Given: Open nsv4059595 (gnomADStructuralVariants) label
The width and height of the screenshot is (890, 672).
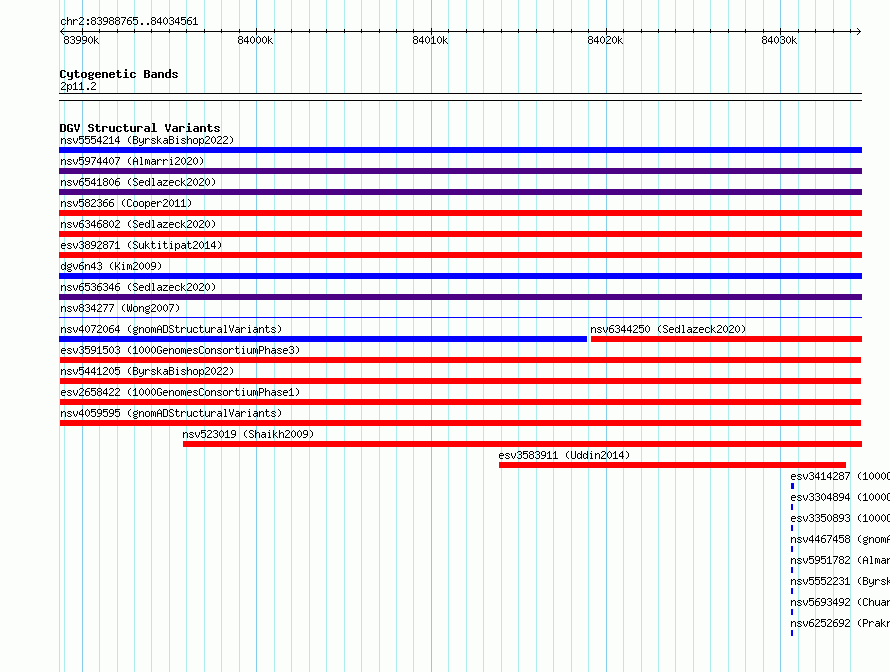Looking at the screenshot, I should tap(171, 413).
